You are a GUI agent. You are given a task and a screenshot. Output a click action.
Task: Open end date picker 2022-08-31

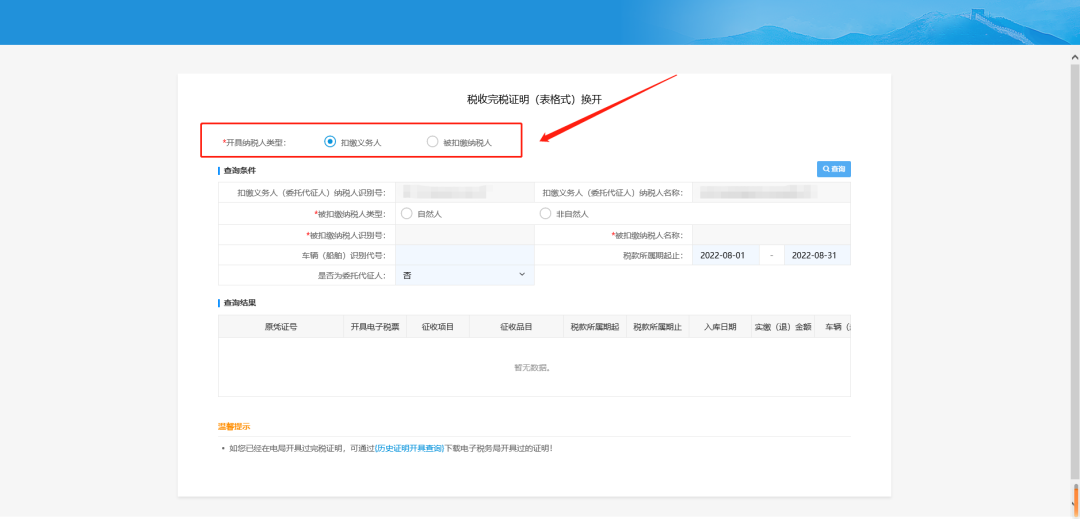(817, 255)
